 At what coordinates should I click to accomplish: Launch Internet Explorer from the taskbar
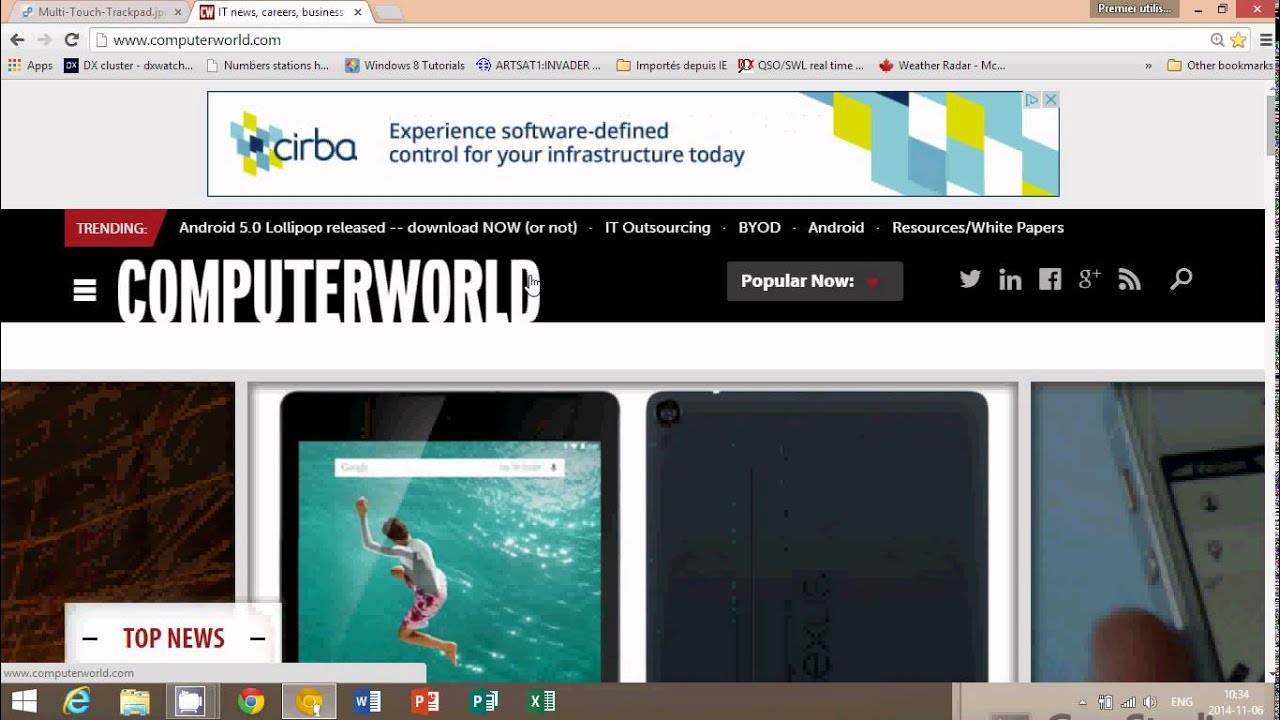77,702
